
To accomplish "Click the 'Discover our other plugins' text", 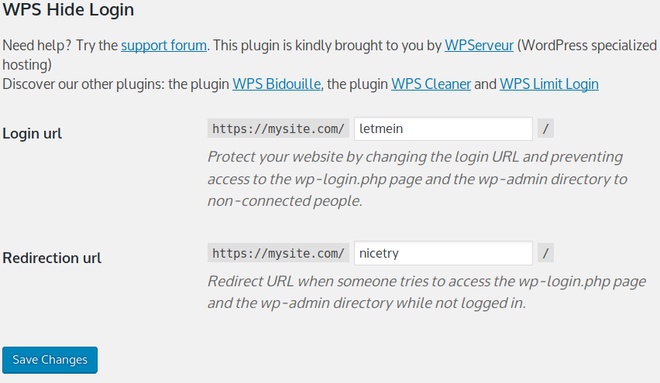I will (82, 84).
